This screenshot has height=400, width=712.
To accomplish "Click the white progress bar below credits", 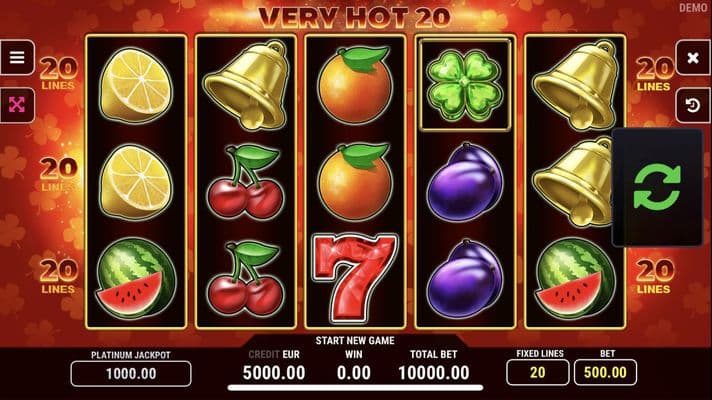I will [x=355, y=388].
